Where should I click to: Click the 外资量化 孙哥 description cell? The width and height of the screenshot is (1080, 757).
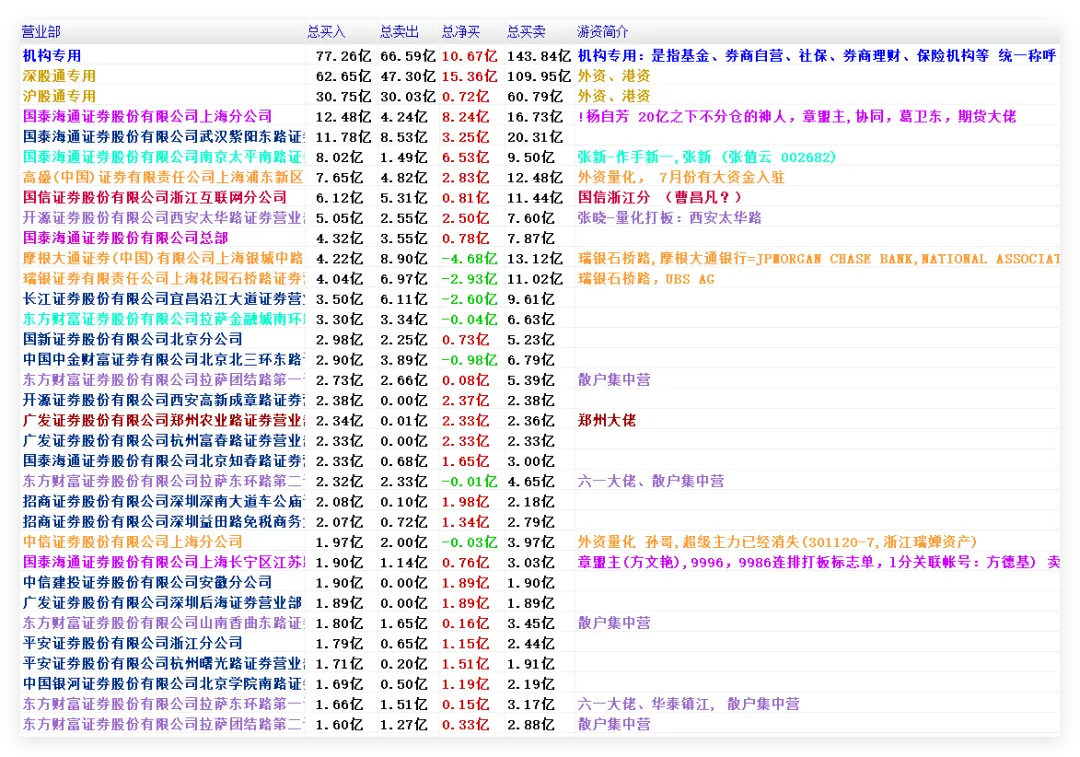tap(778, 542)
